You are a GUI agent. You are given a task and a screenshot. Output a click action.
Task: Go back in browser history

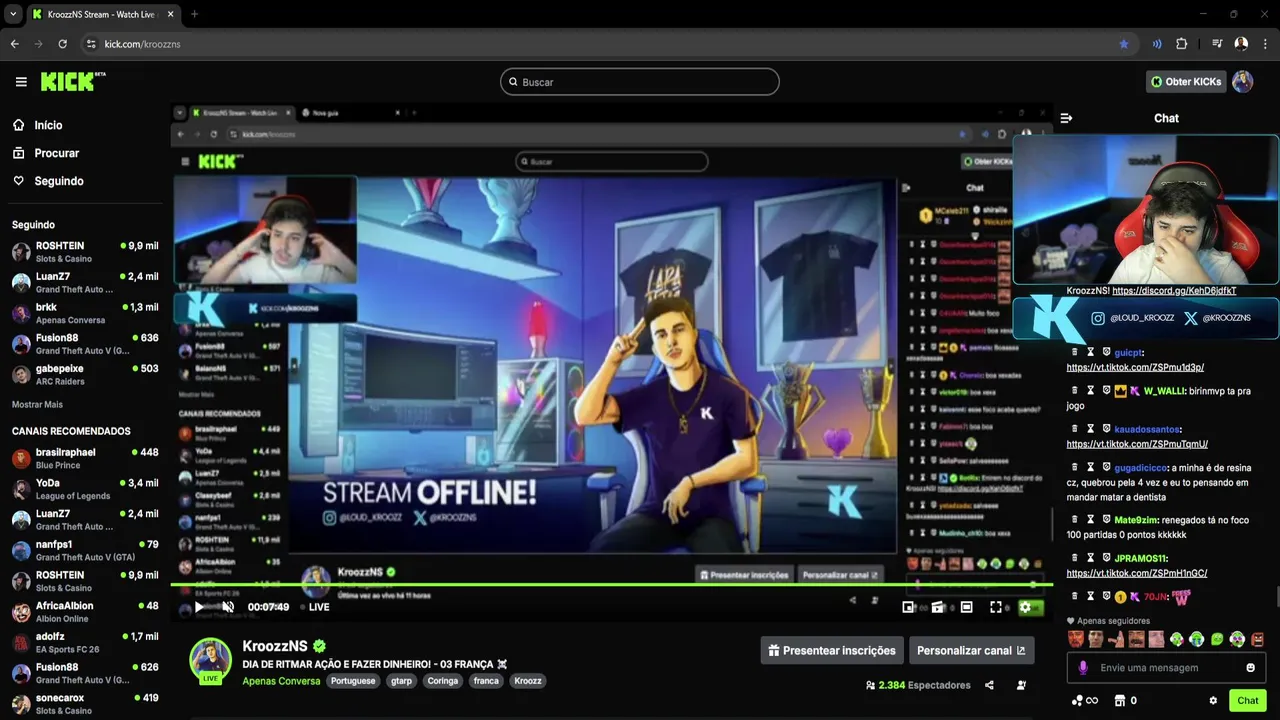(x=14, y=44)
